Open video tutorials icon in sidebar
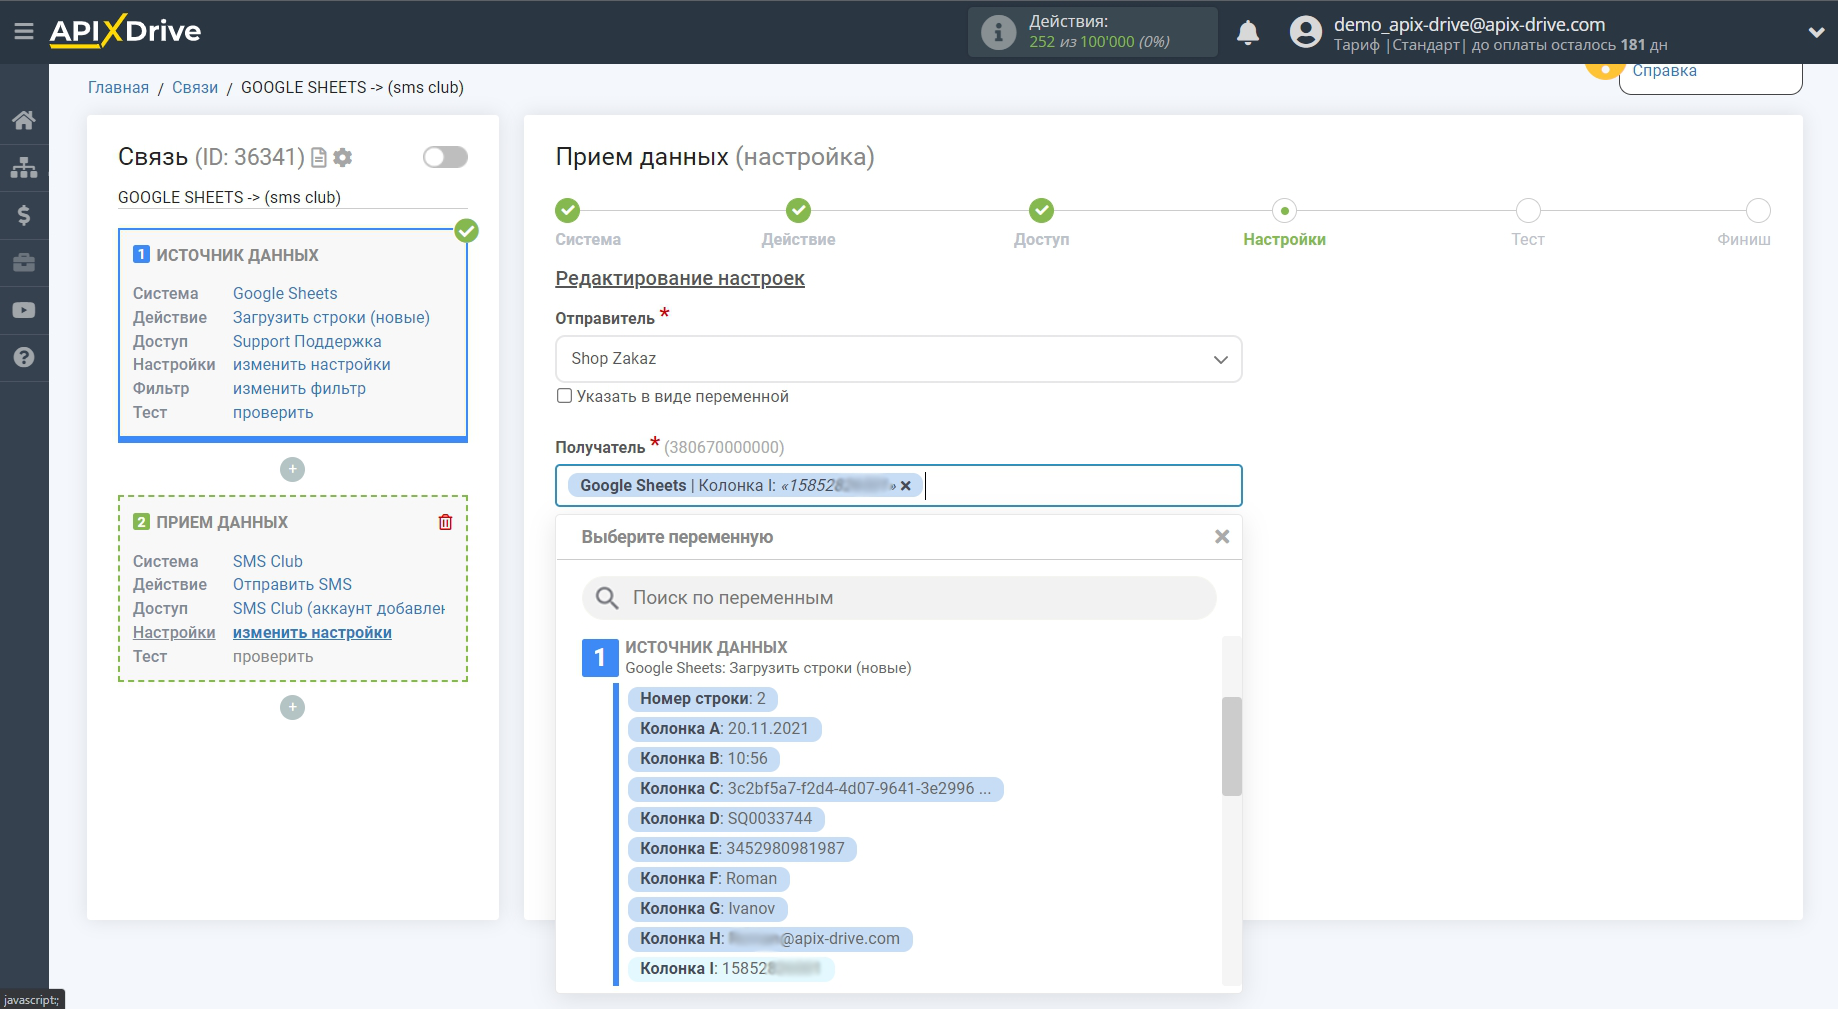 pyautogui.click(x=24, y=310)
